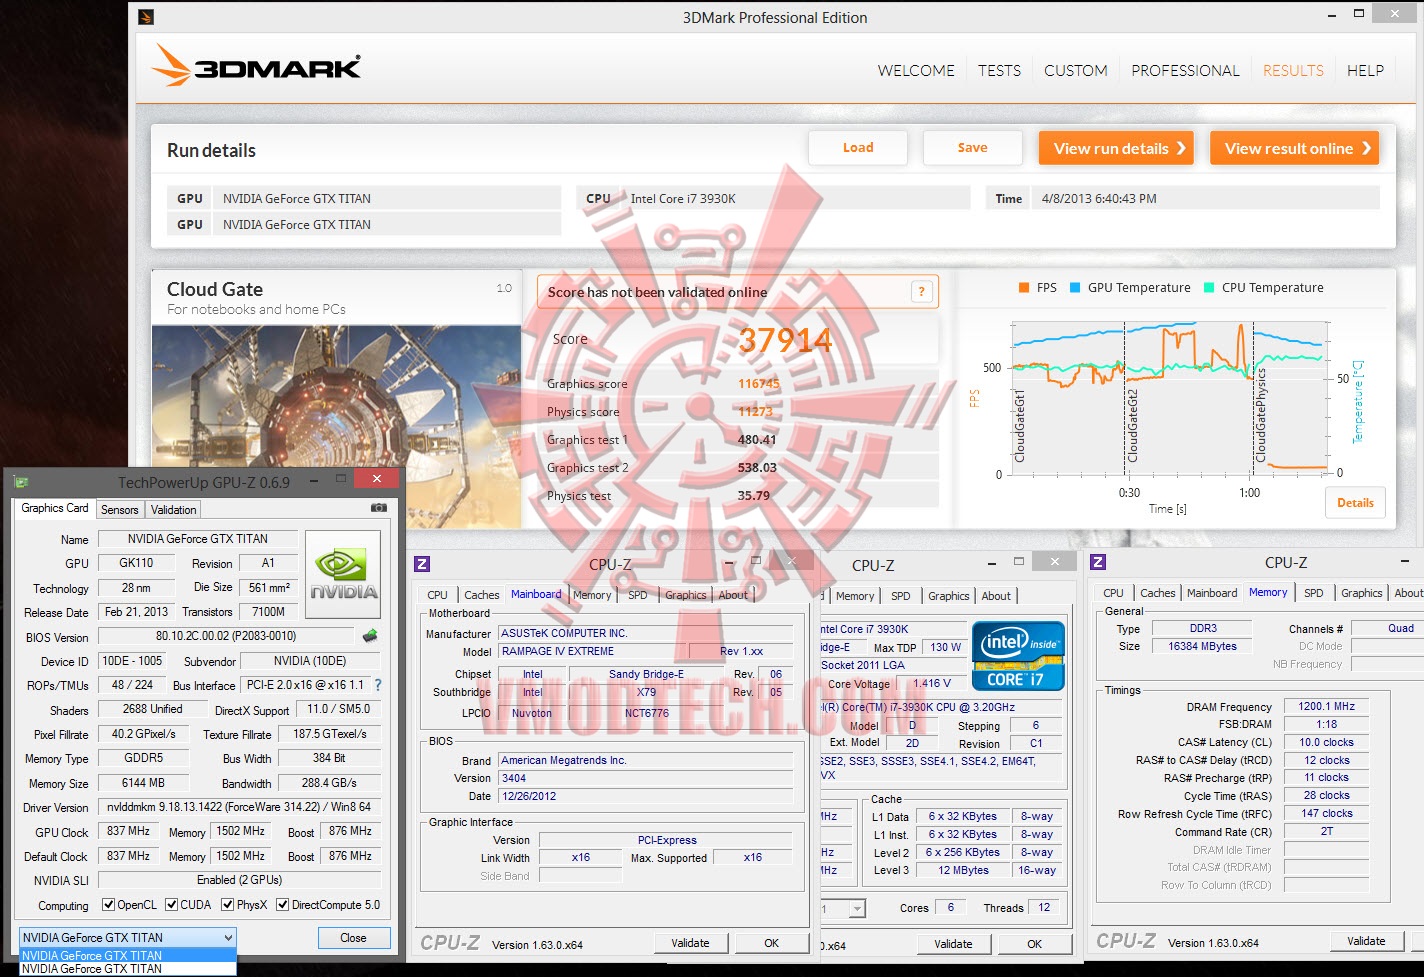This screenshot has width=1424, height=977.
Task: Click the Cloud Gate test thumbnail image
Action: (337, 427)
